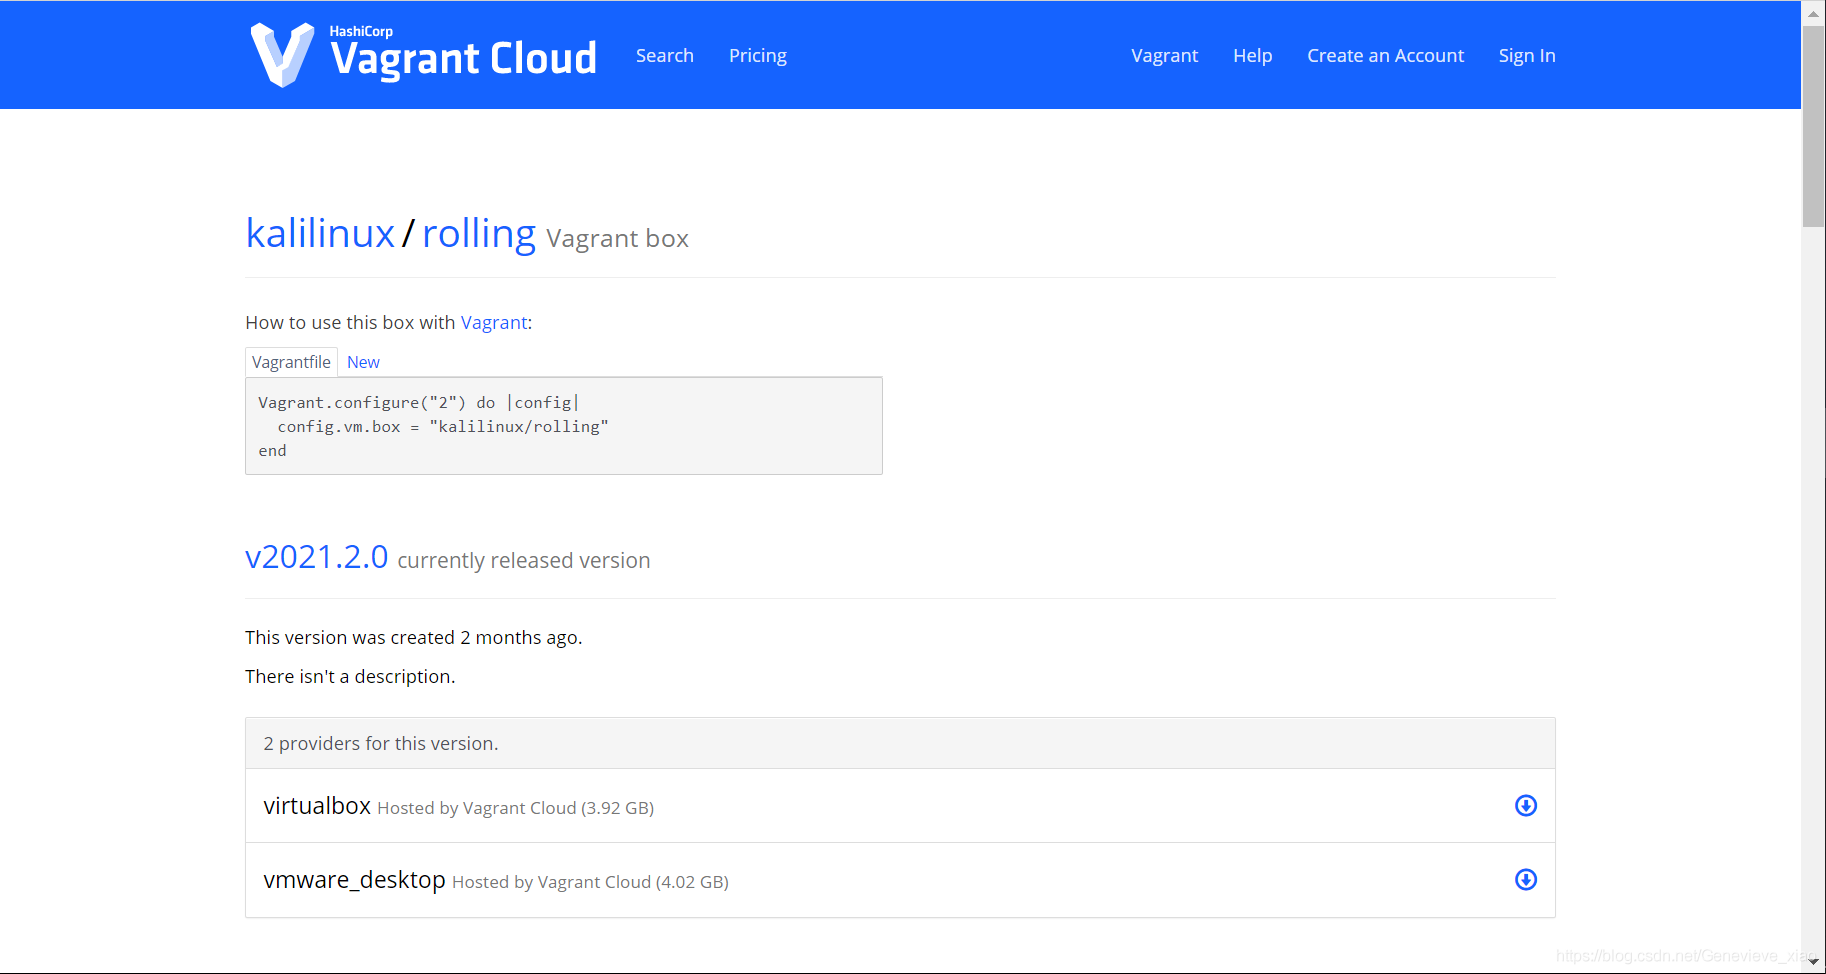Screen dimensions: 1826x974
Task: Follow the Vagrant link in instructions
Action: click(x=494, y=323)
